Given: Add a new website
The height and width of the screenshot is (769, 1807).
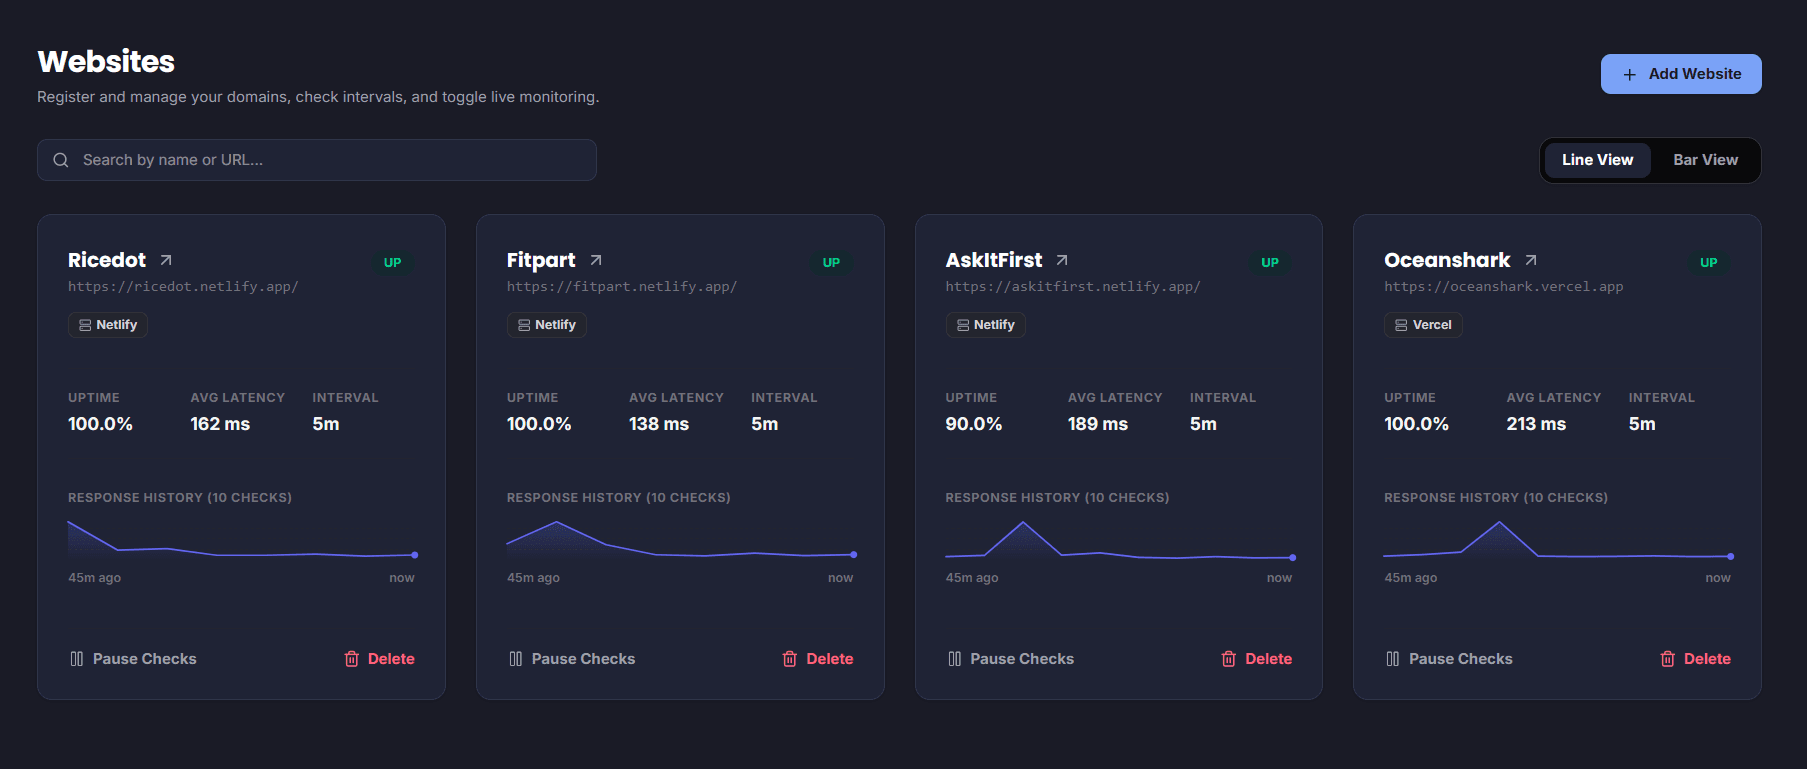Looking at the screenshot, I should (x=1681, y=74).
